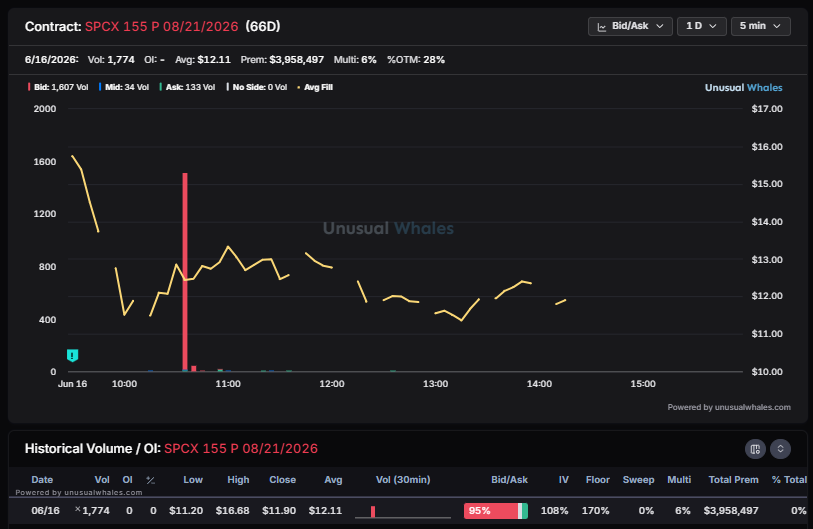The width and height of the screenshot is (813, 529).
Task: Toggle the Bid volume legend series
Action: tap(58, 87)
